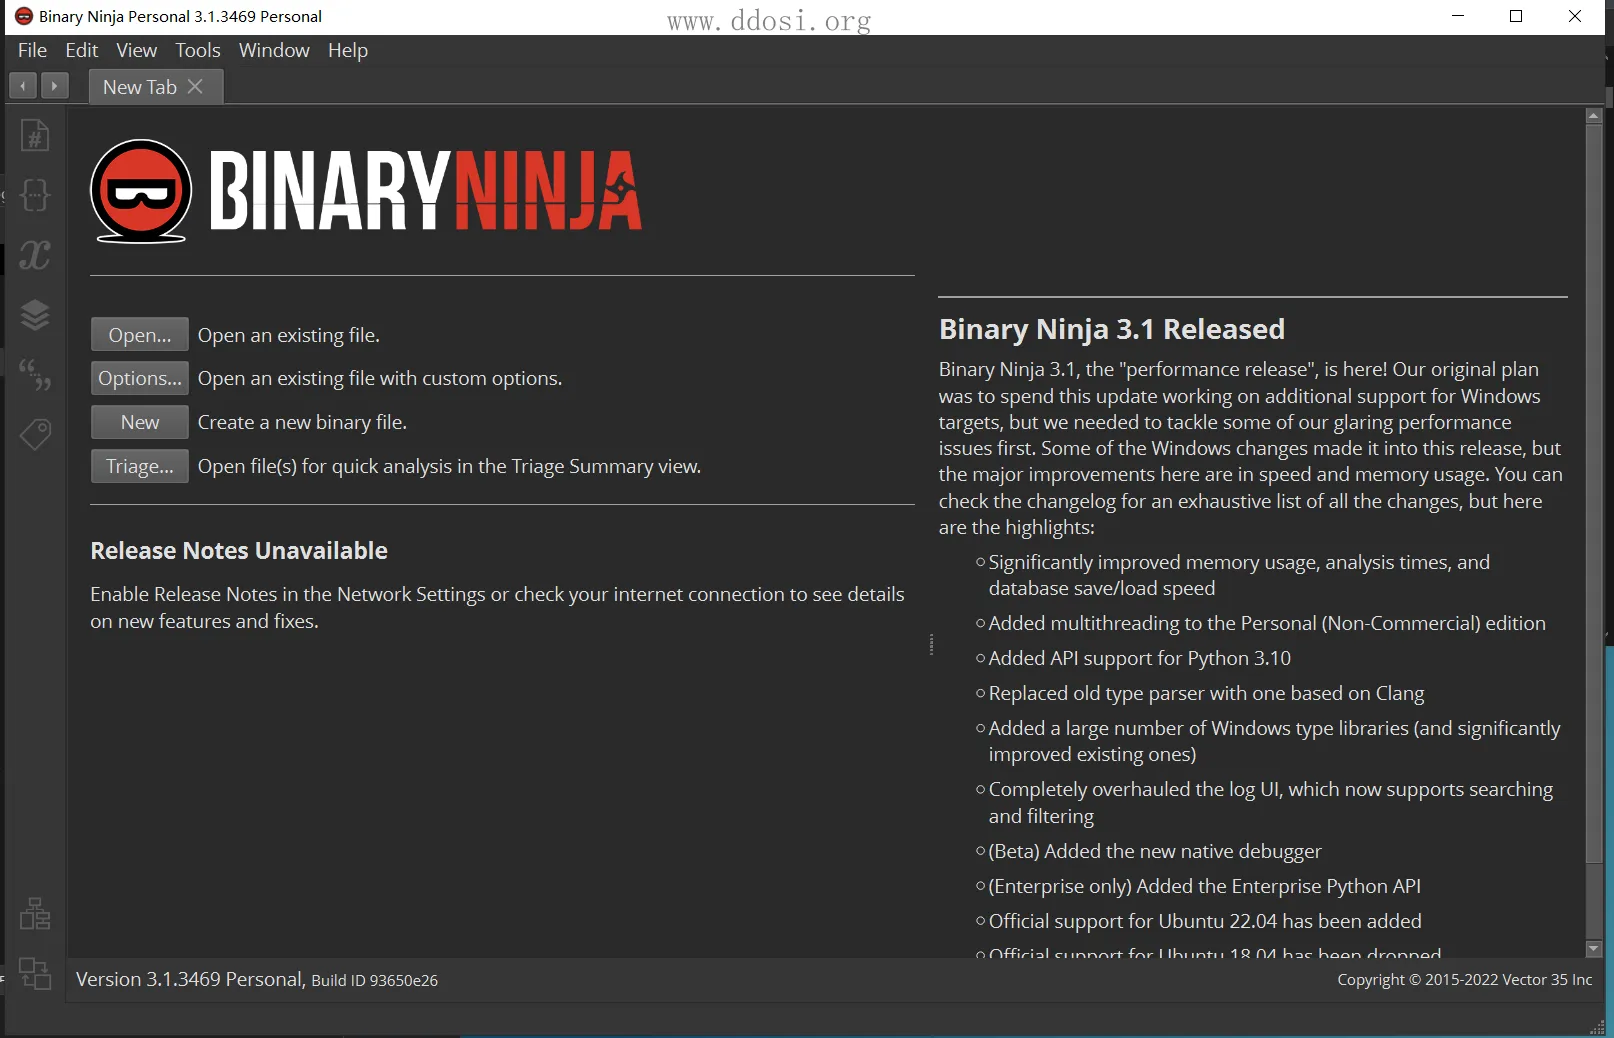The height and width of the screenshot is (1038, 1614).
Task: Click the Triage... button
Action: (140, 466)
